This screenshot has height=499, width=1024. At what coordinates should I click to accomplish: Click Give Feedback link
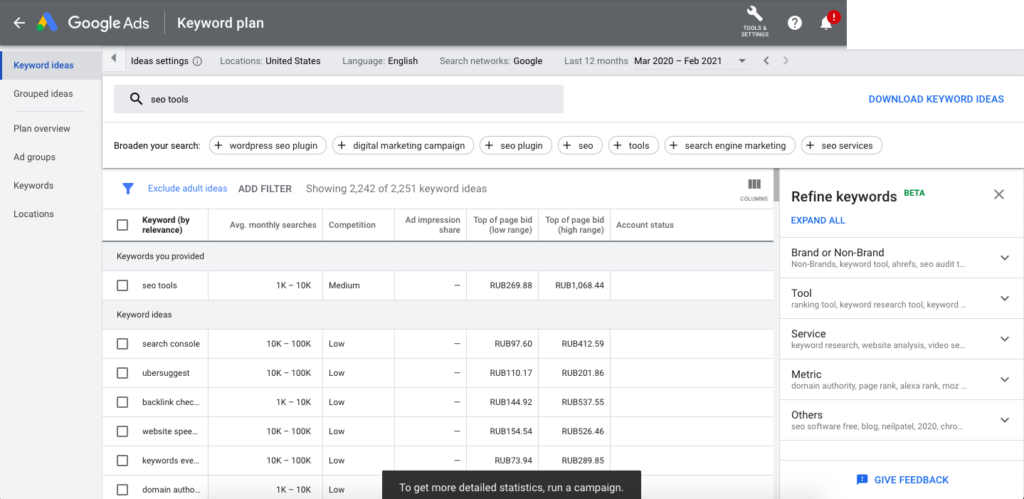pyautogui.click(x=911, y=479)
